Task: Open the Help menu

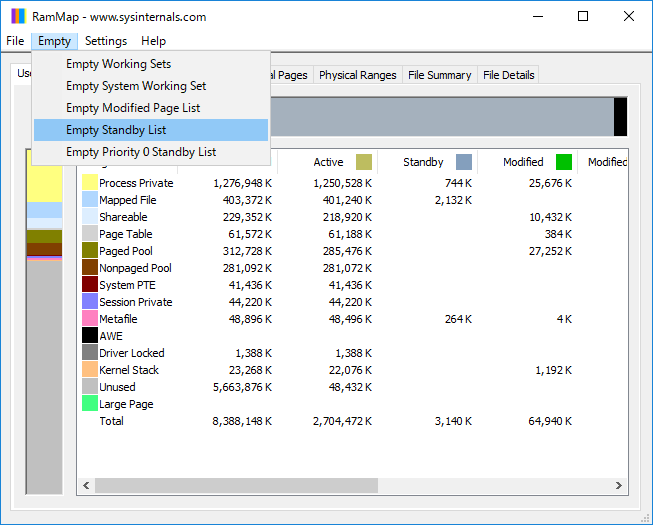Action: click(x=153, y=41)
